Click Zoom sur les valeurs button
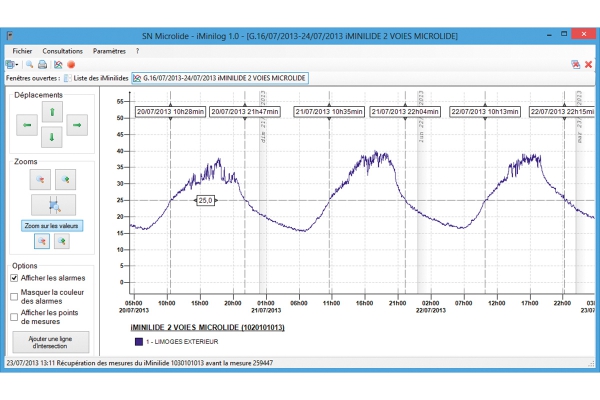 pyautogui.click(x=52, y=226)
